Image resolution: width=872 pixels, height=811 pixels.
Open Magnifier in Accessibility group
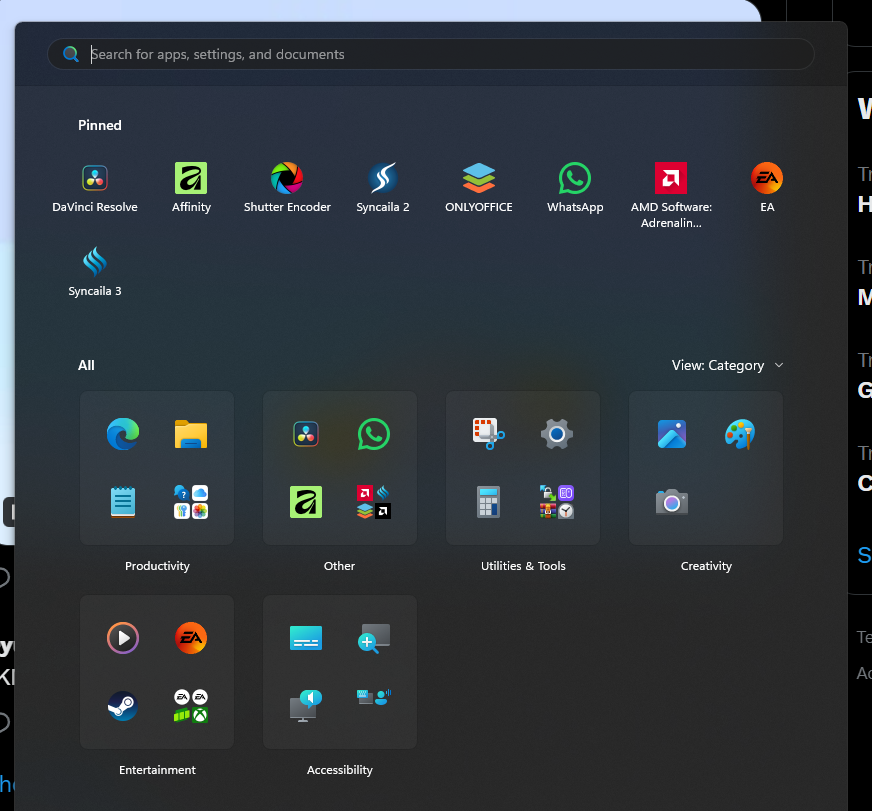tap(374, 638)
